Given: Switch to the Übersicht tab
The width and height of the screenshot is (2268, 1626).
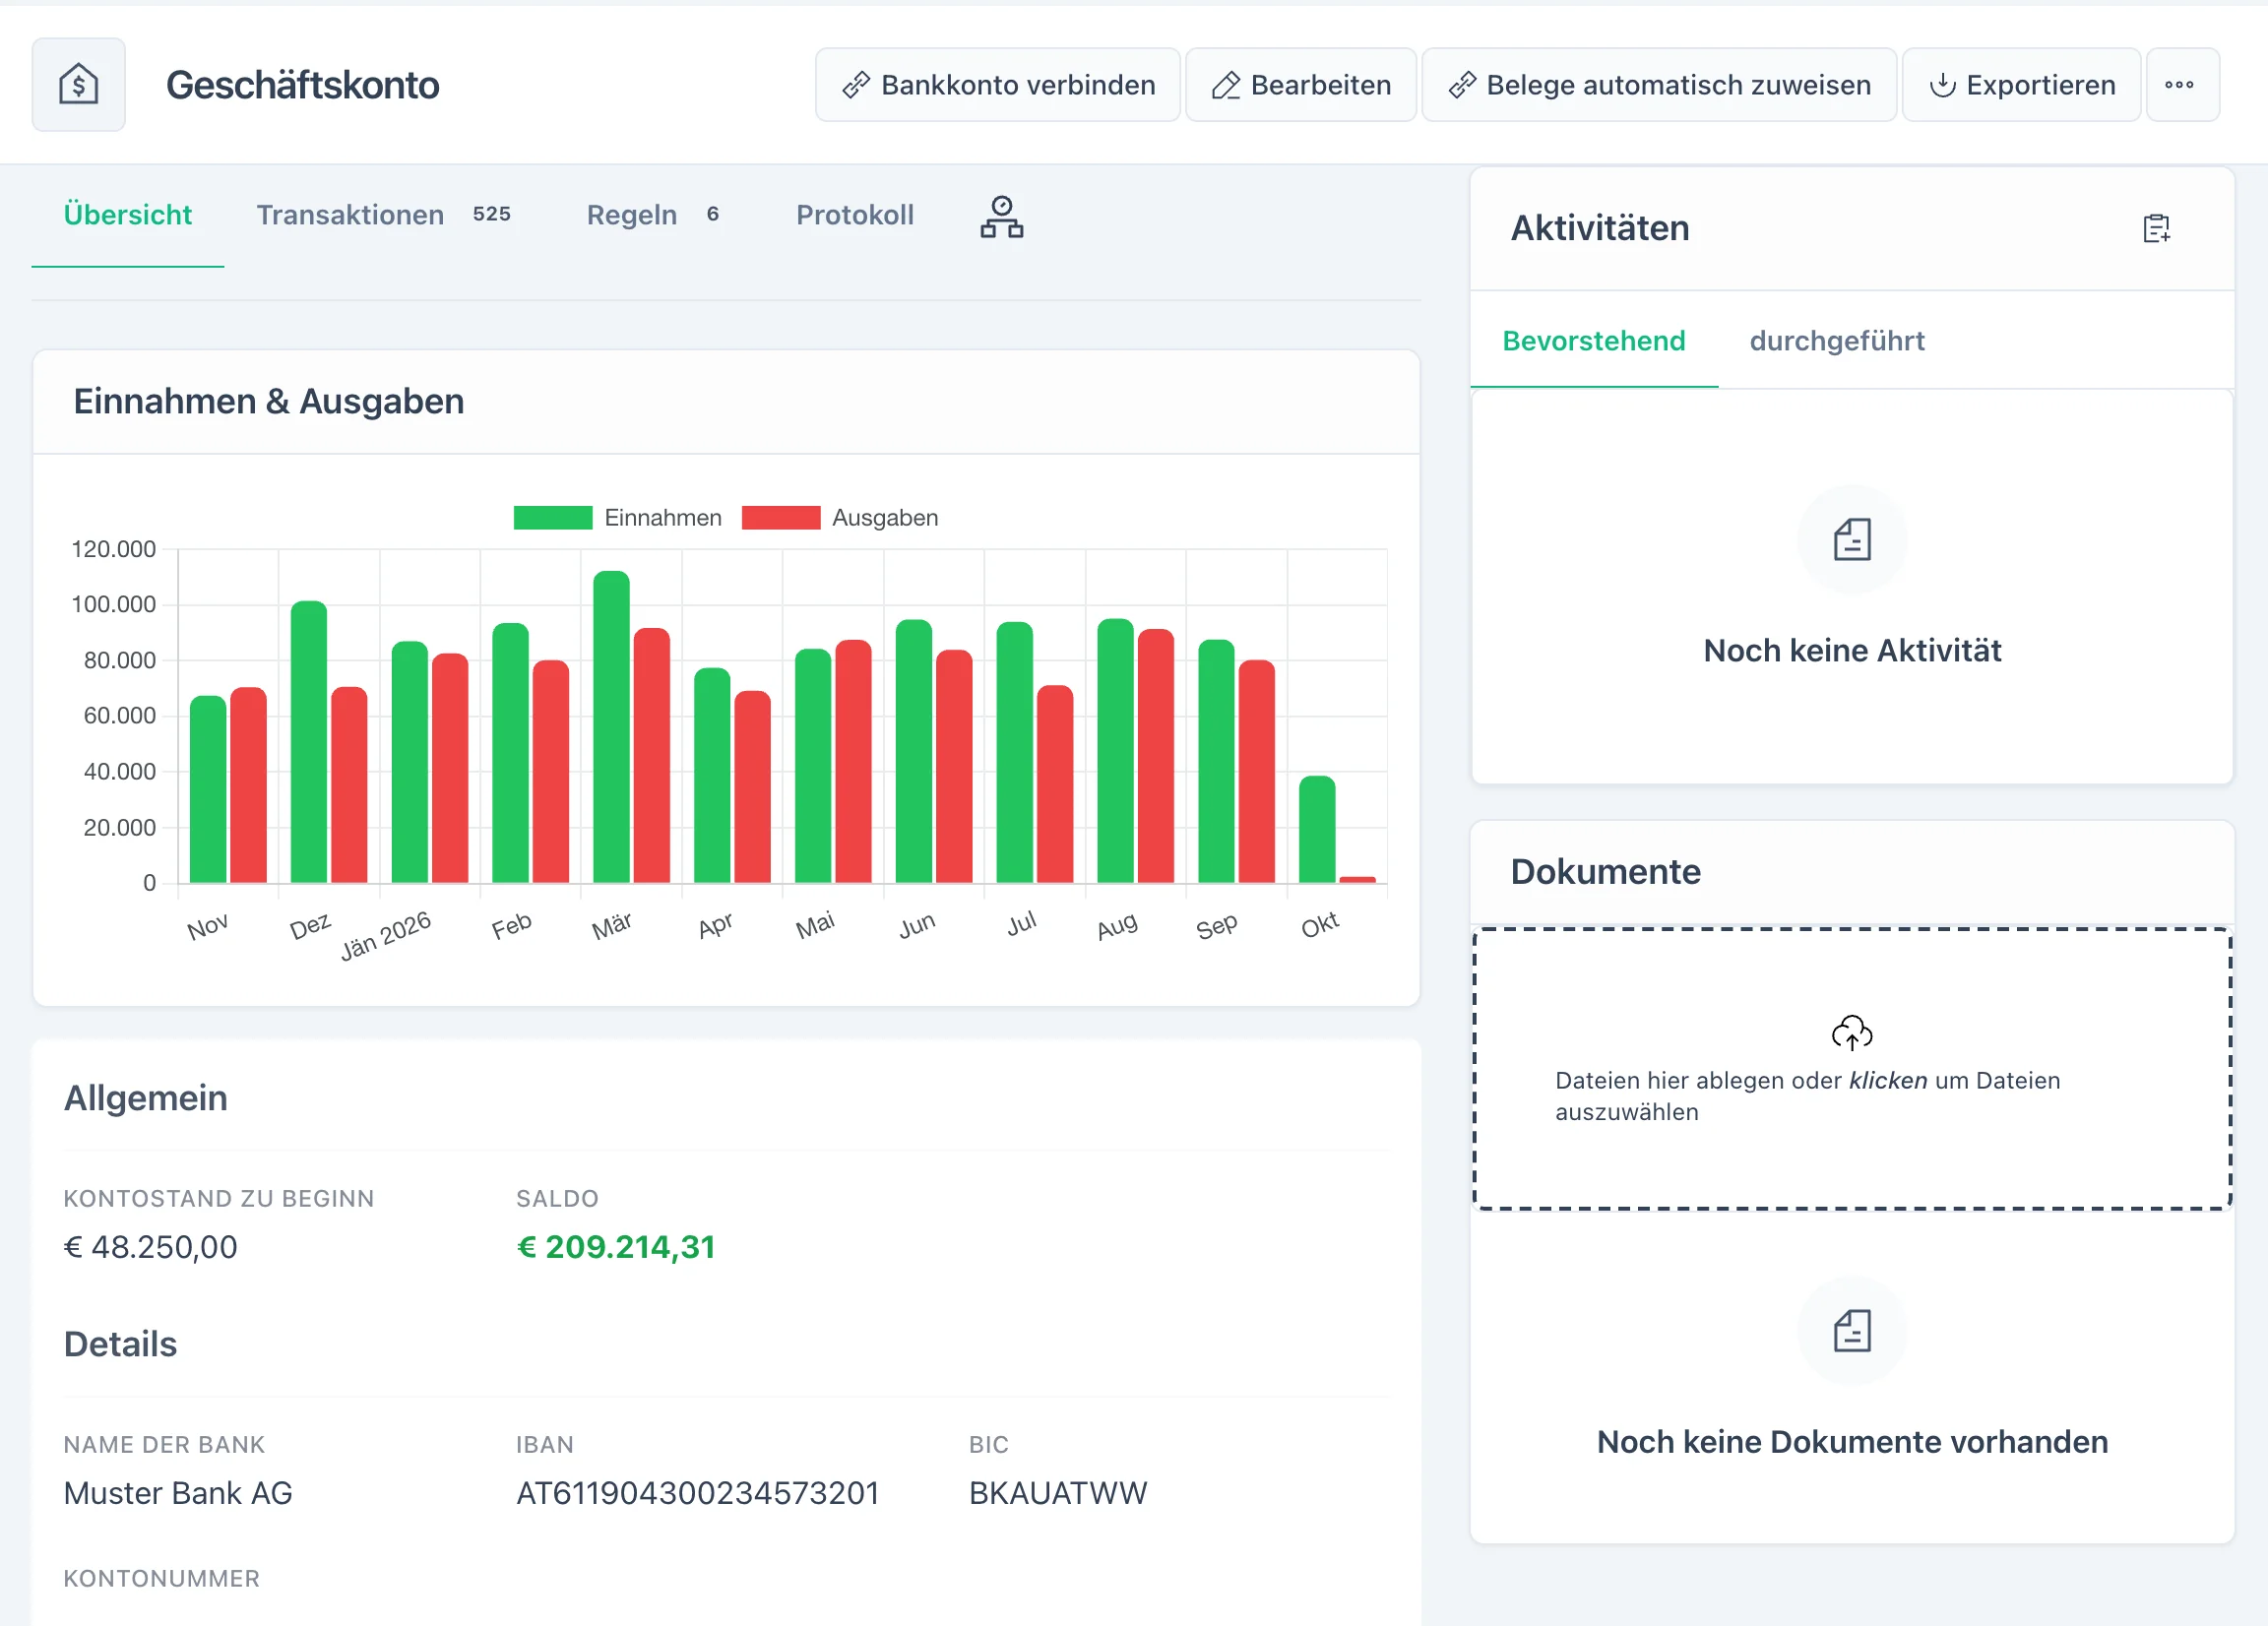Looking at the screenshot, I should point(128,215).
